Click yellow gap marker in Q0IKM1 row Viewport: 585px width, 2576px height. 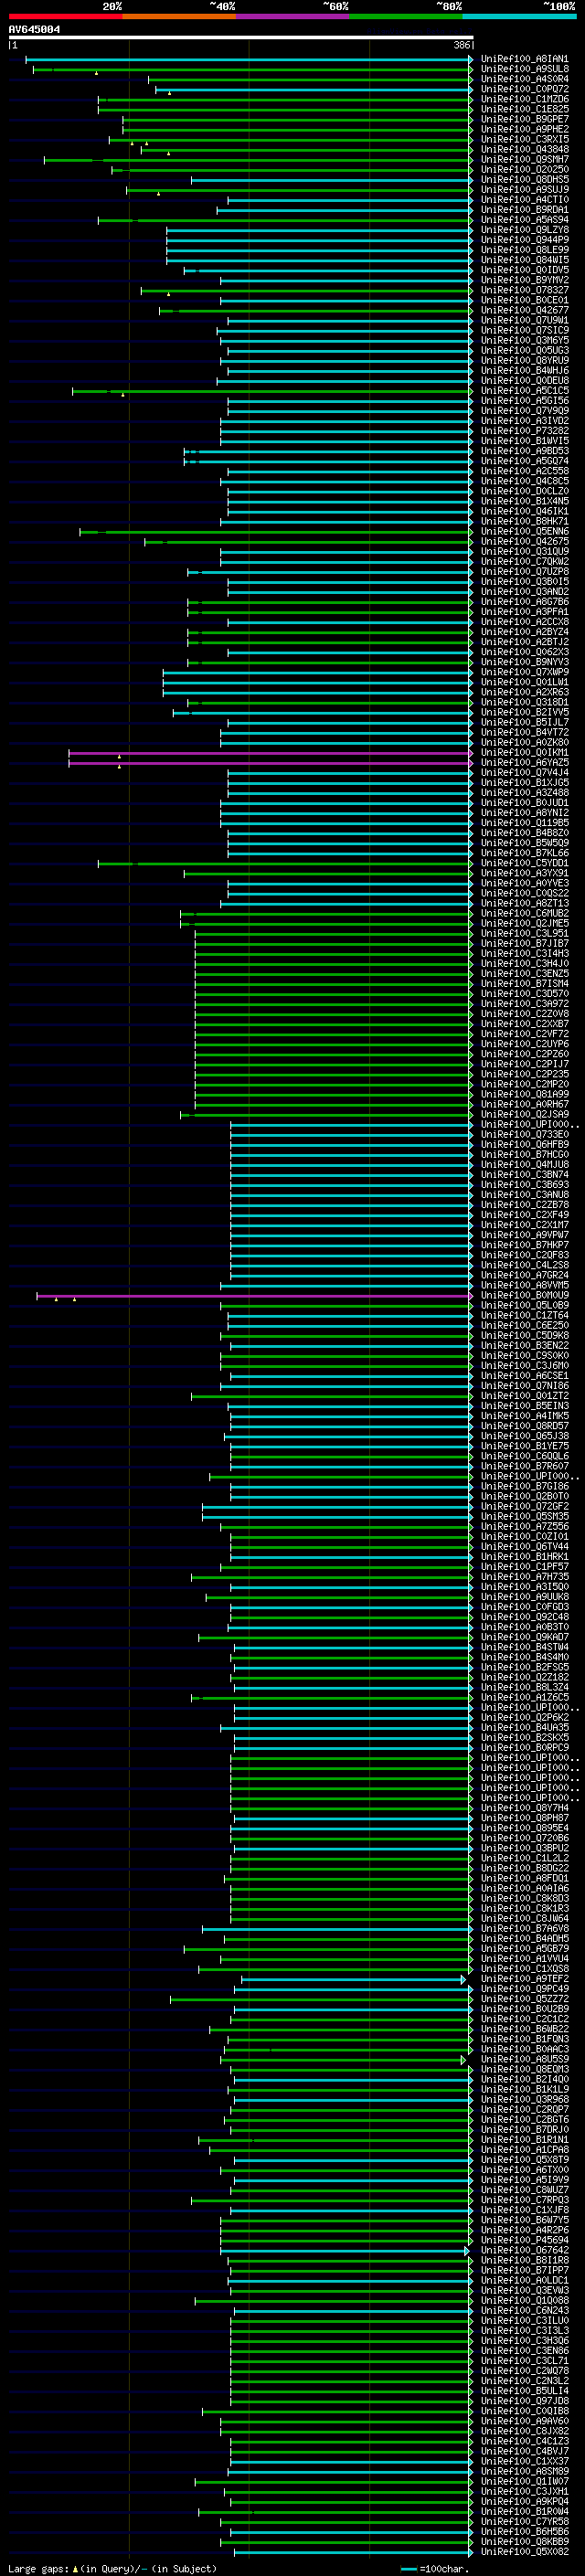(x=119, y=757)
